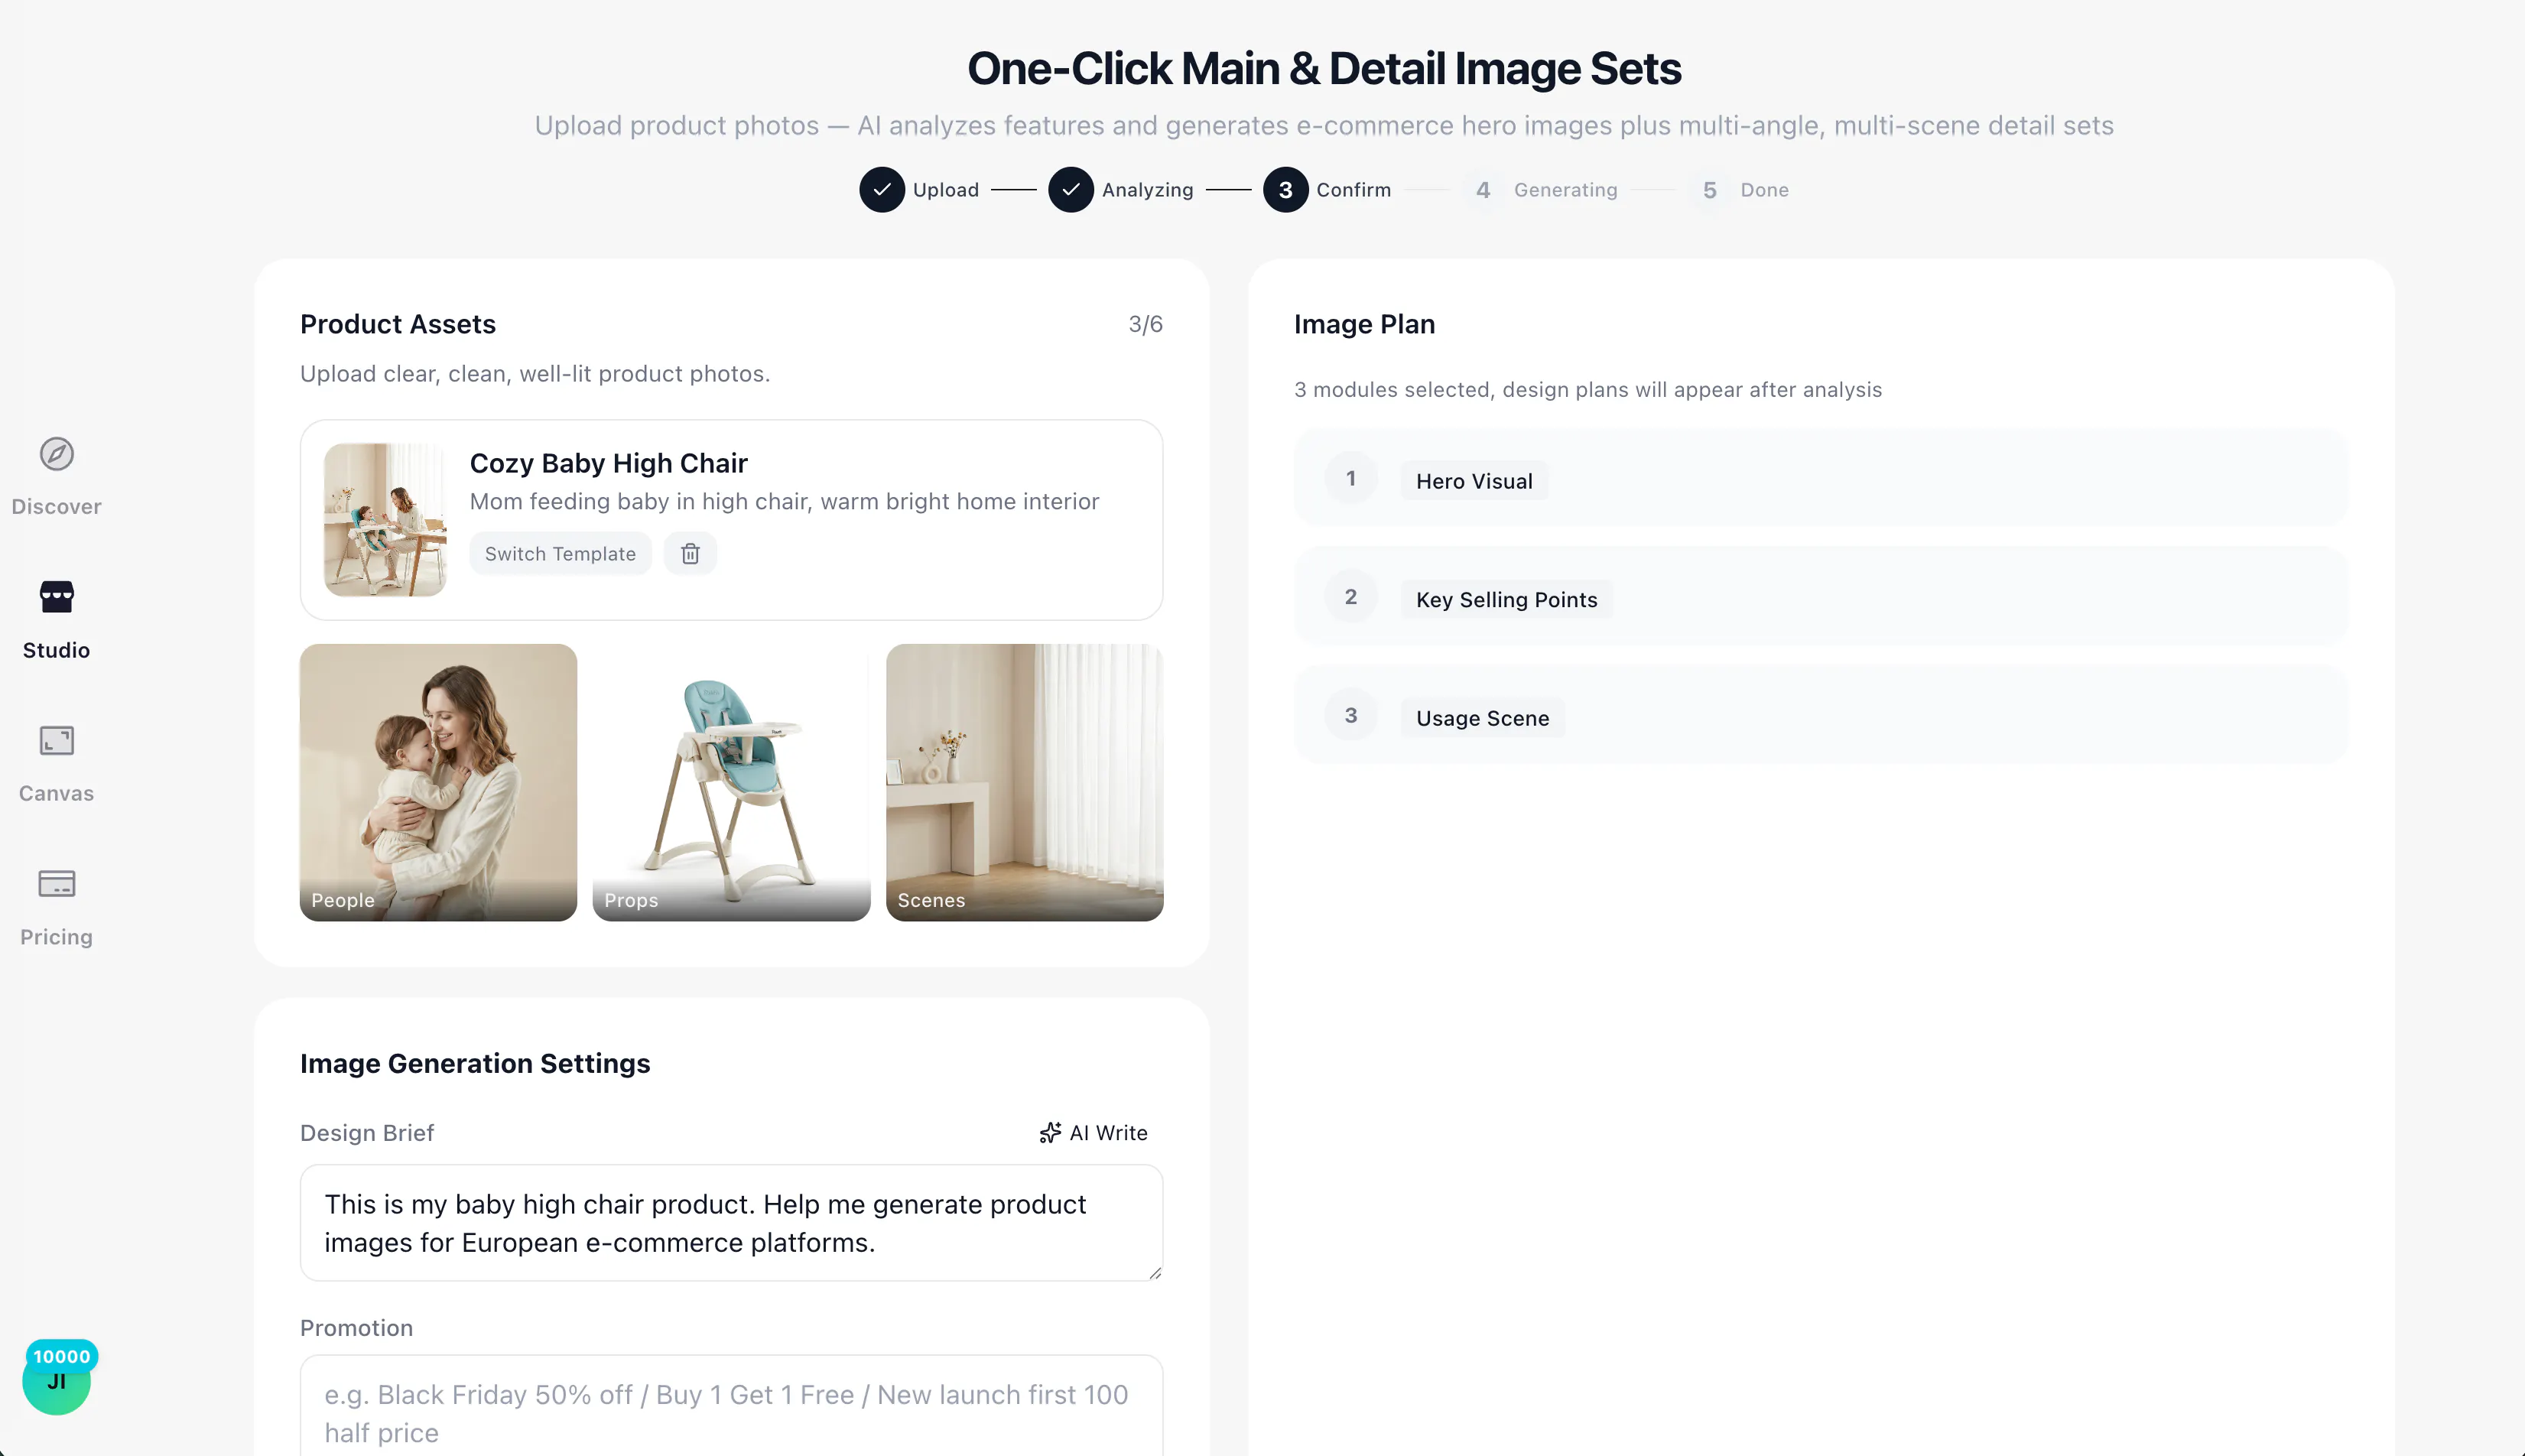2525x1456 pixels.
Task: Click the number 3 module badge
Action: tap(1351, 716)
